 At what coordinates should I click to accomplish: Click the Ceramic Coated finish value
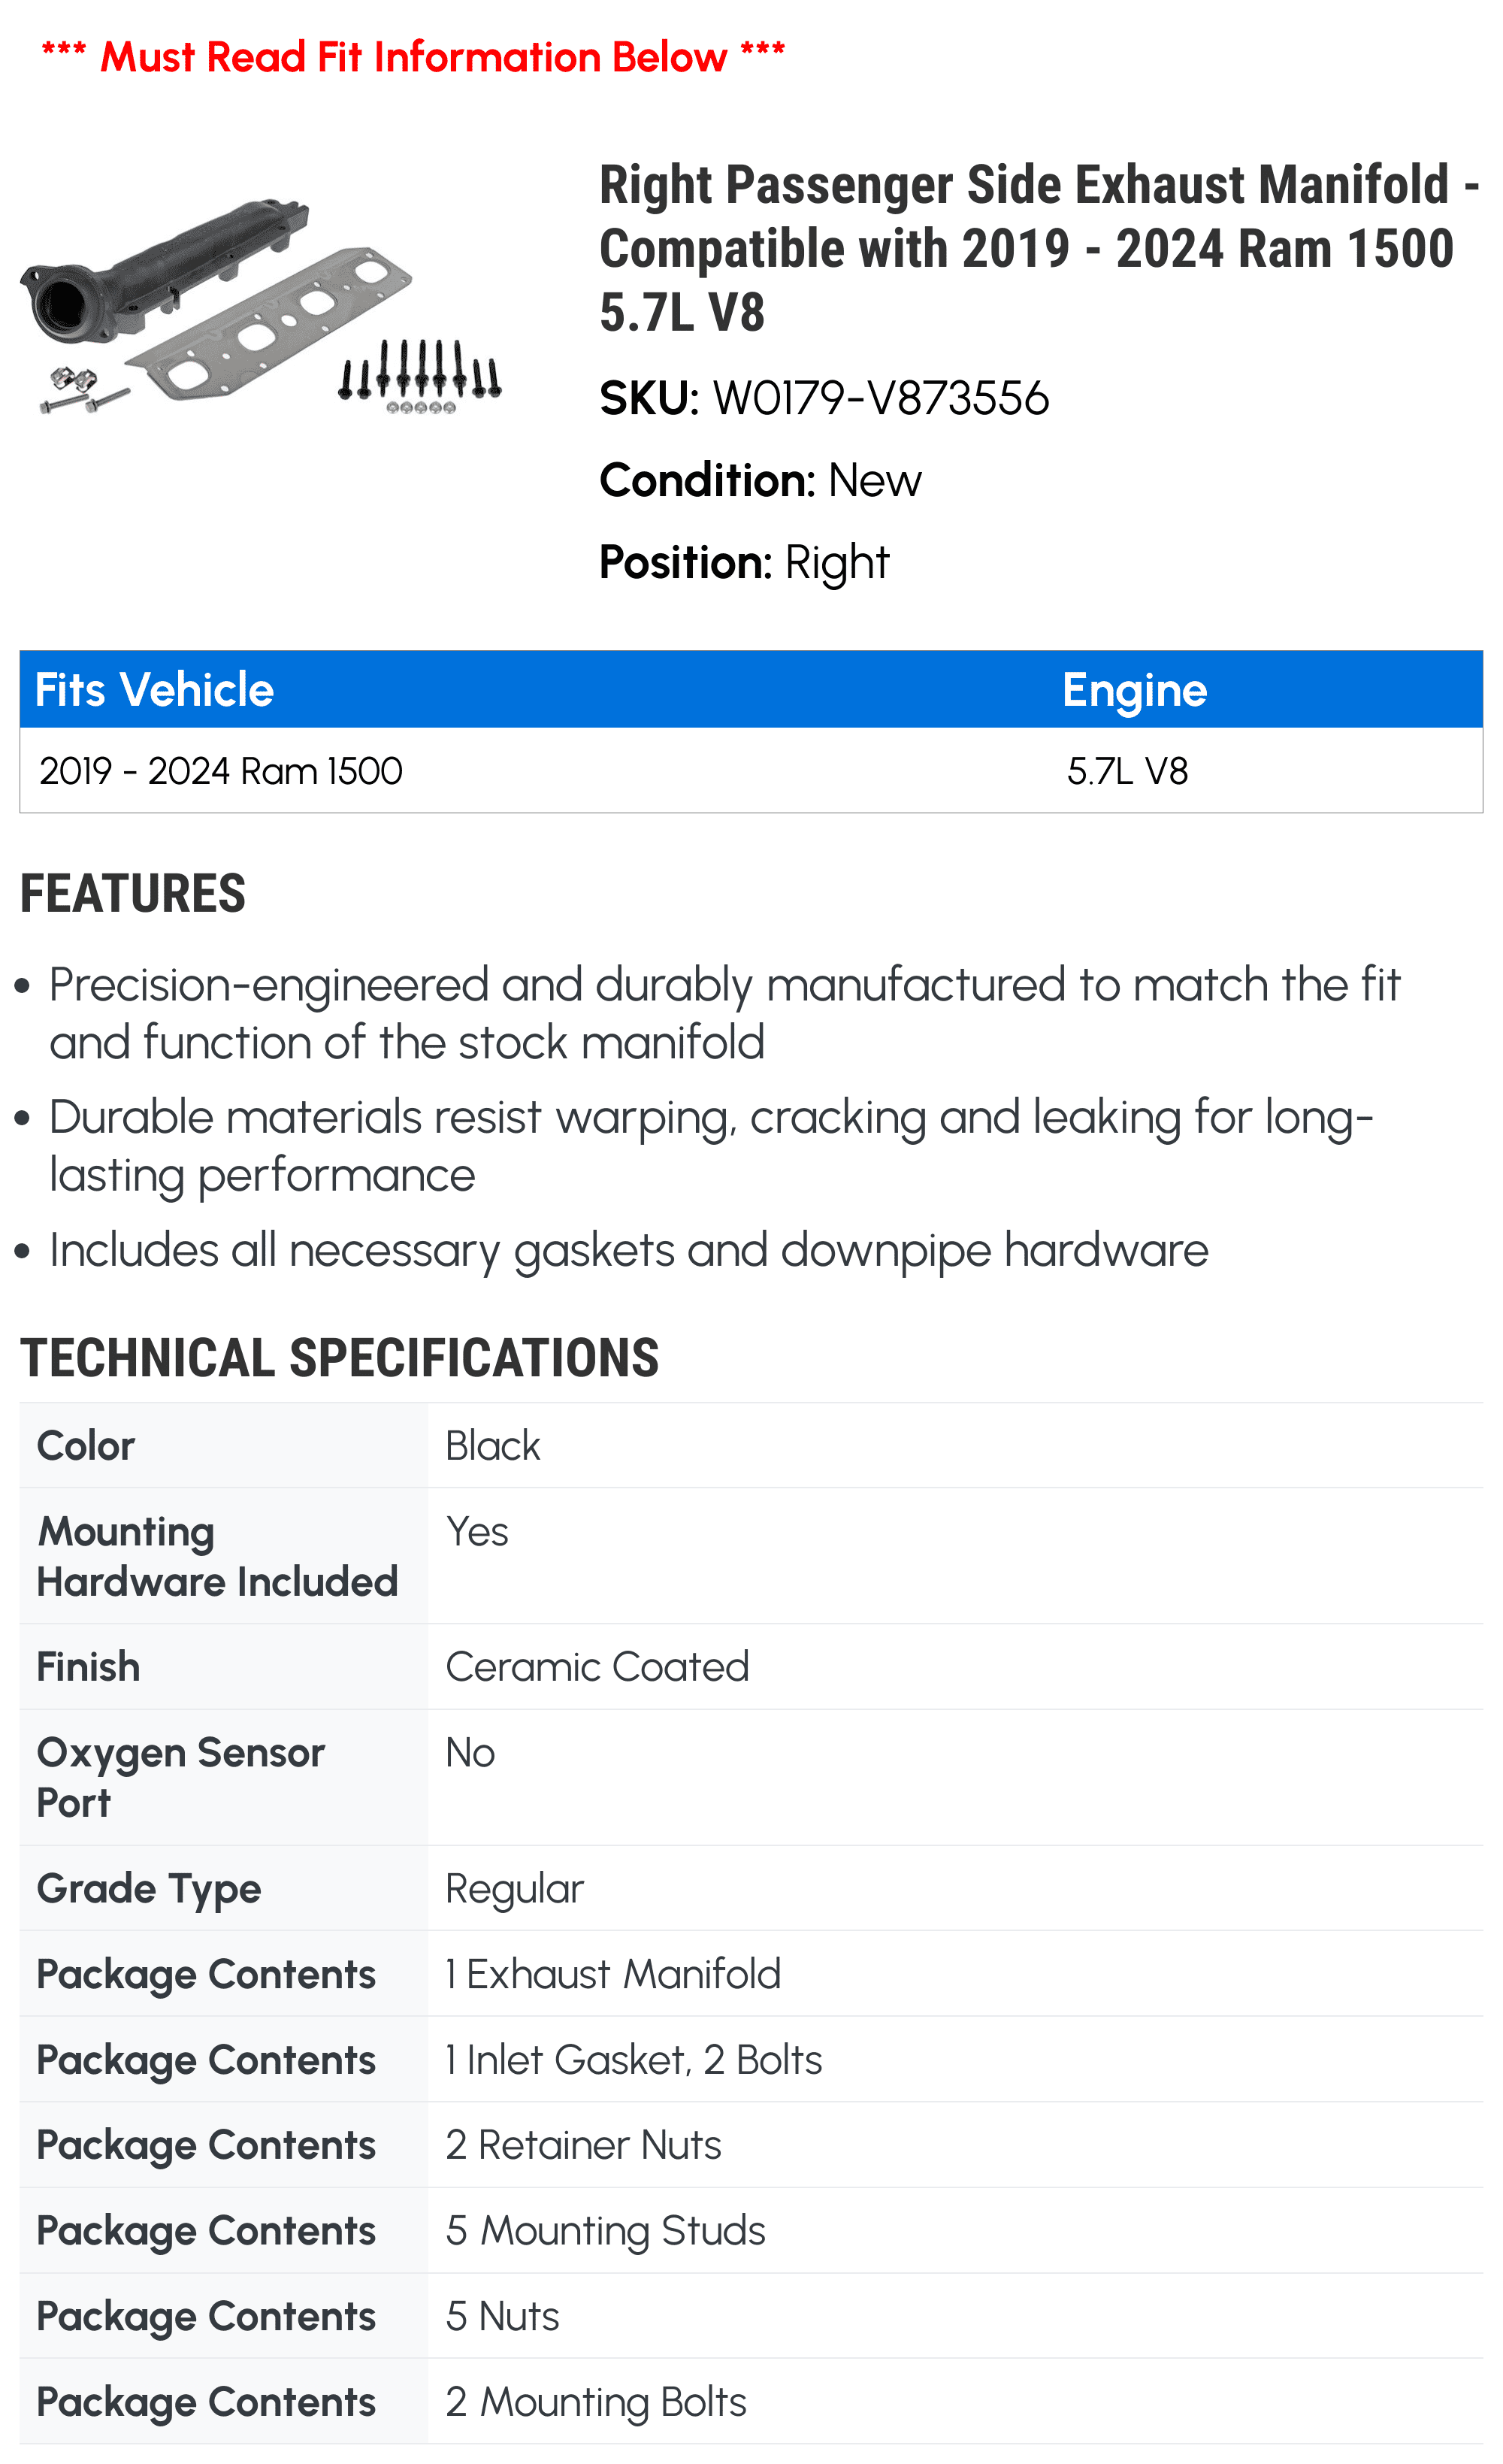coord(597,1667)
